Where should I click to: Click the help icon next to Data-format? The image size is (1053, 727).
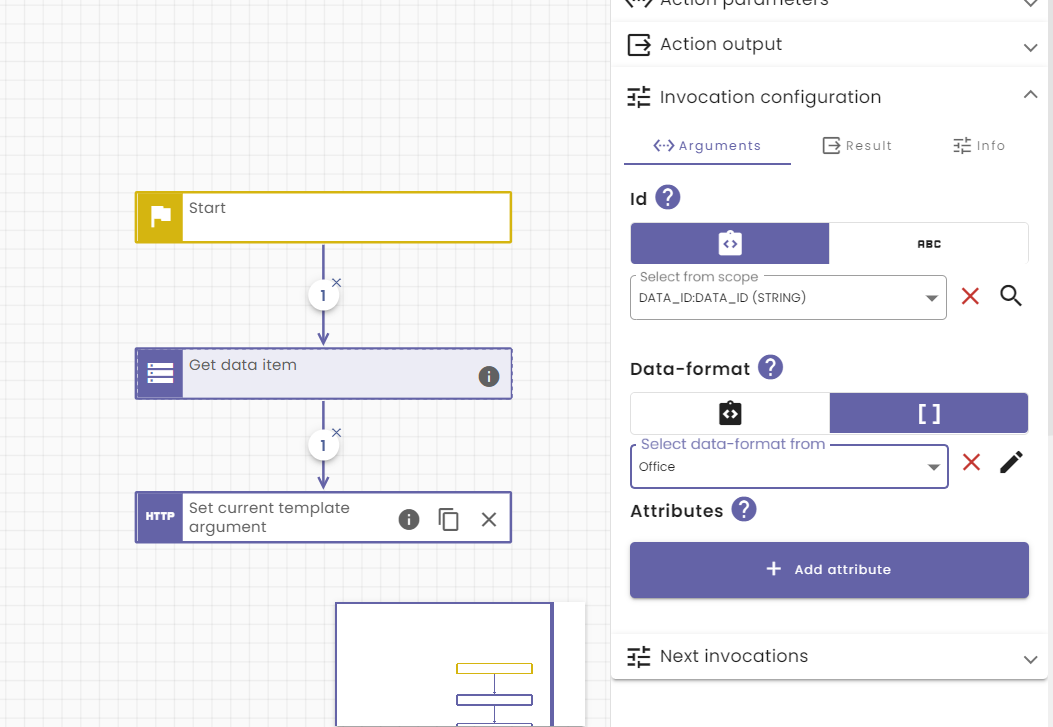[770, 367]
